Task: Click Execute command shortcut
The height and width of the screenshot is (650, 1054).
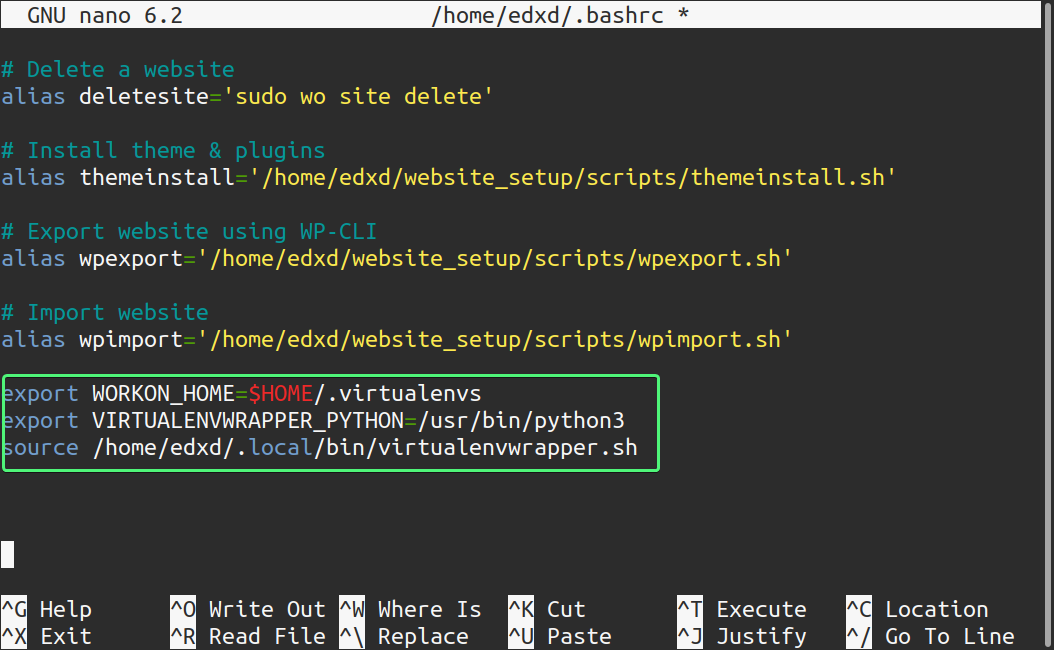Action: coord(761,608)
